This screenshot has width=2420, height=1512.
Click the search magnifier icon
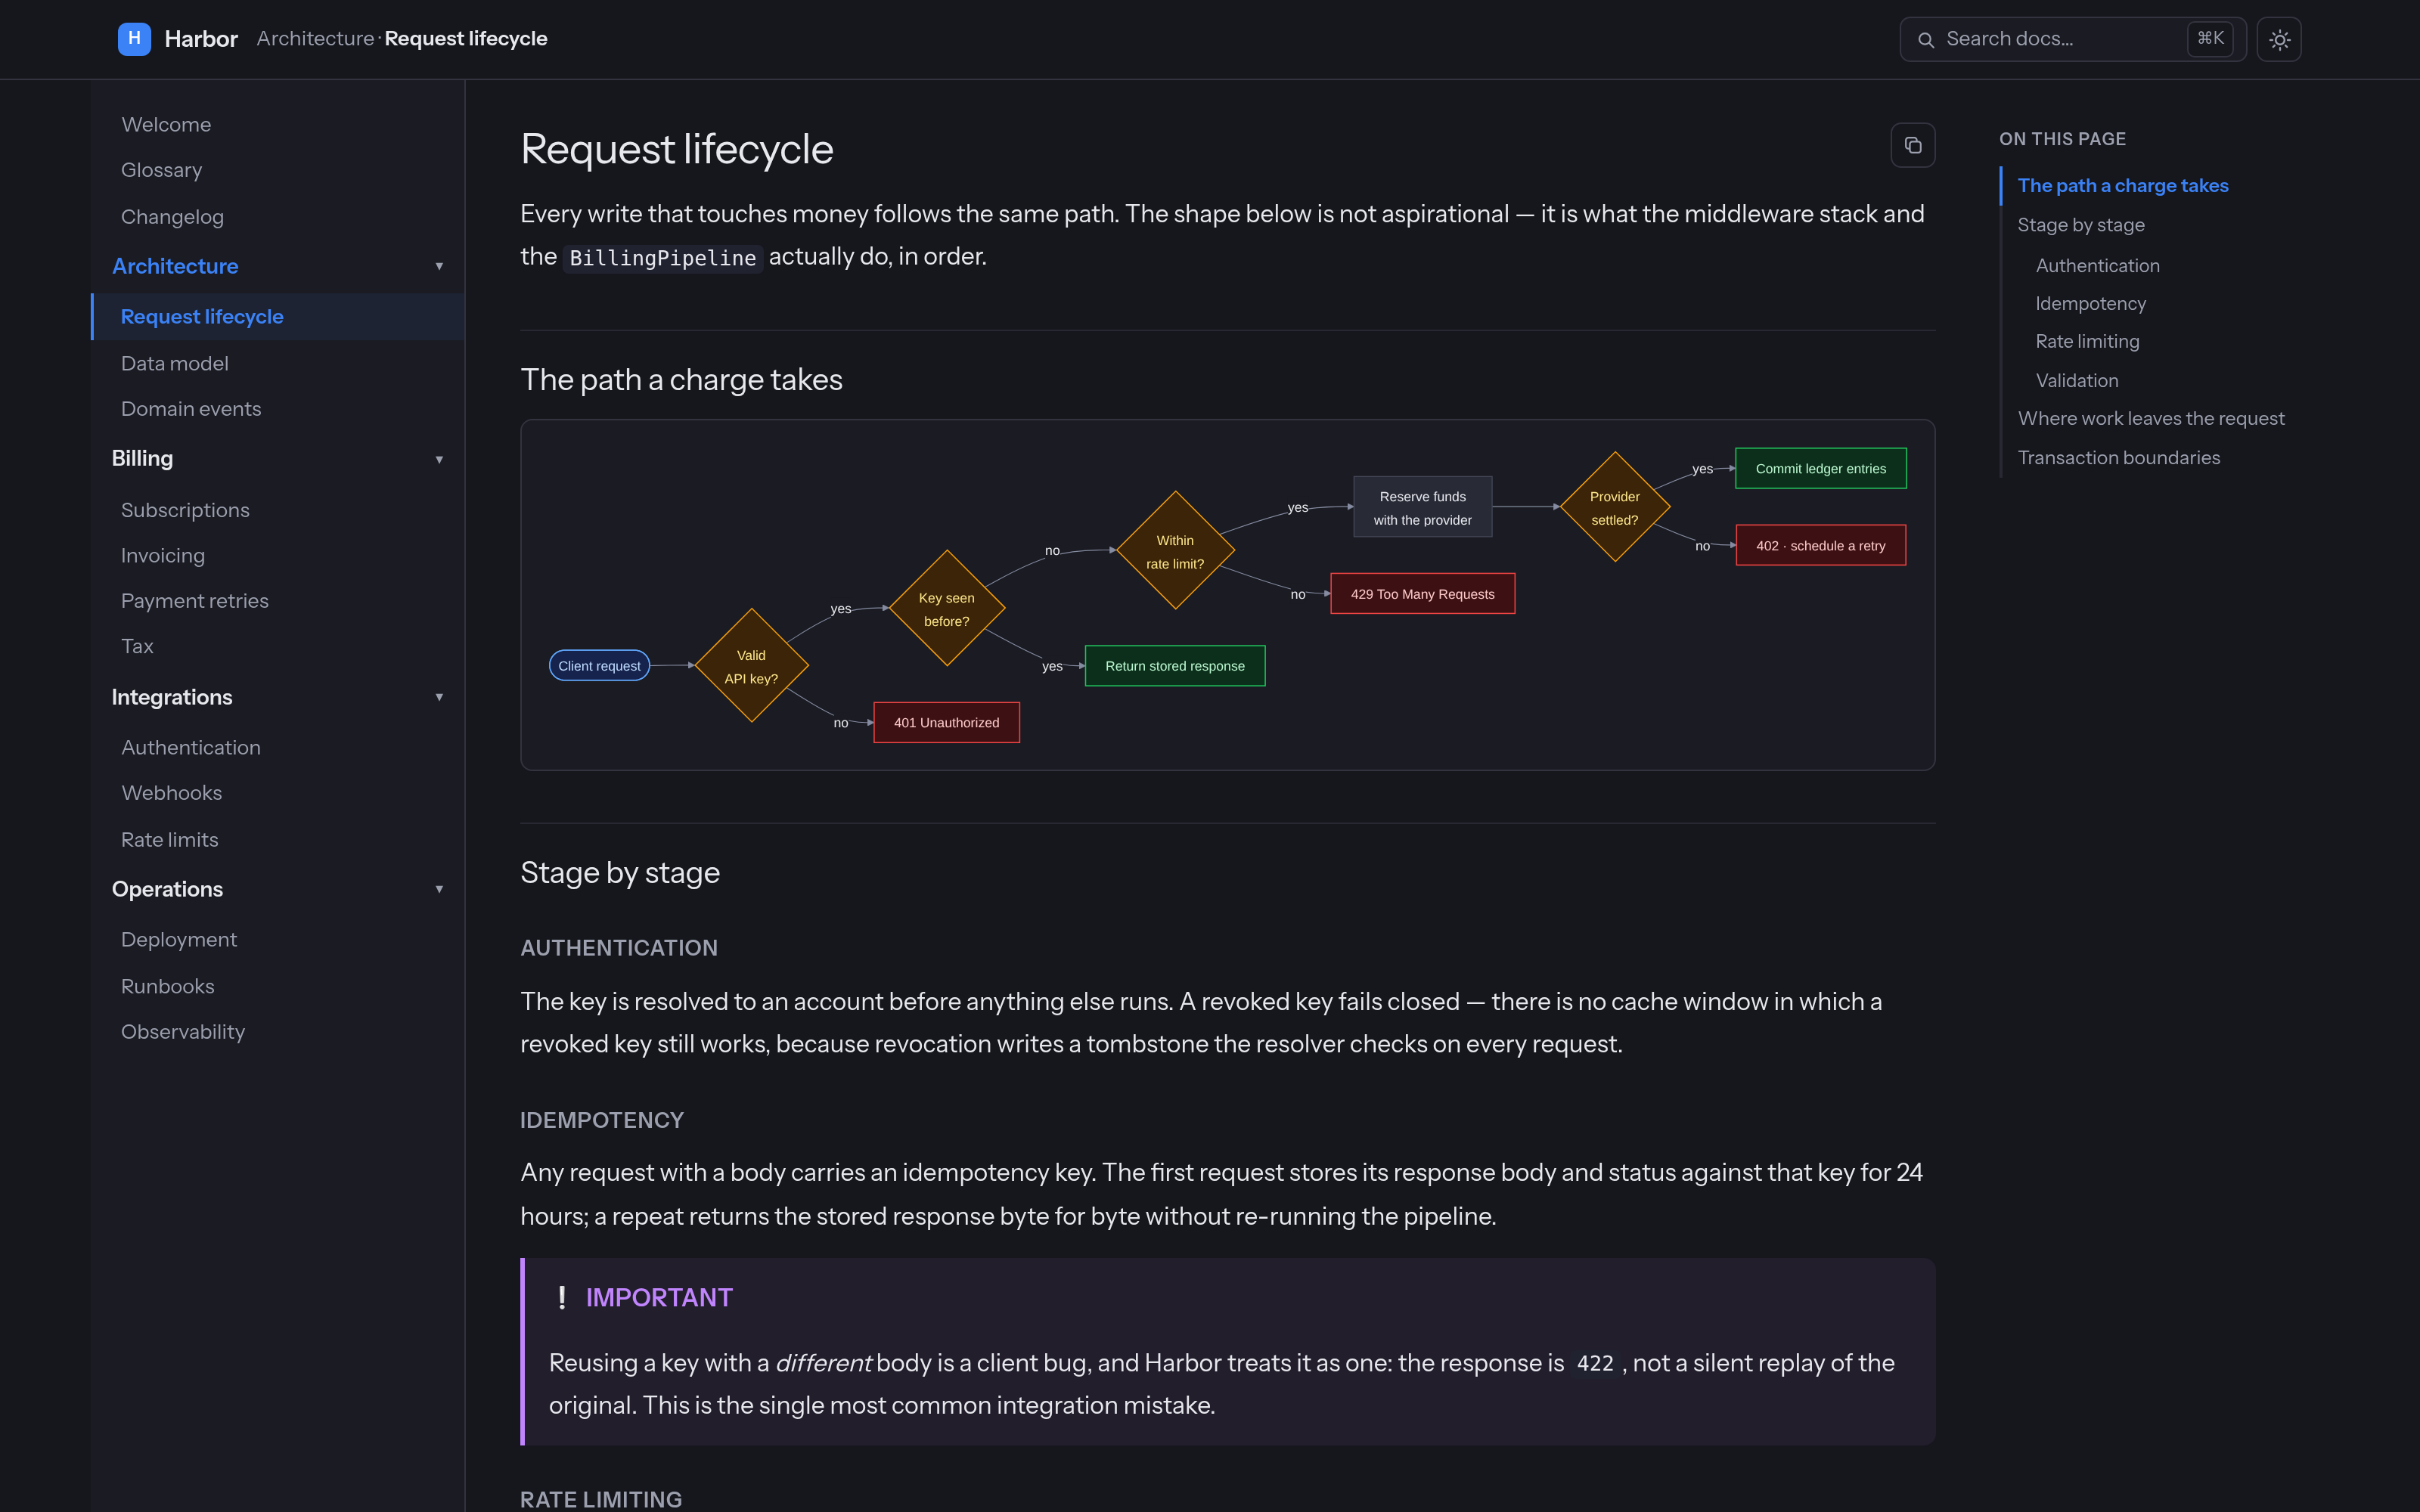point(1925,40)
